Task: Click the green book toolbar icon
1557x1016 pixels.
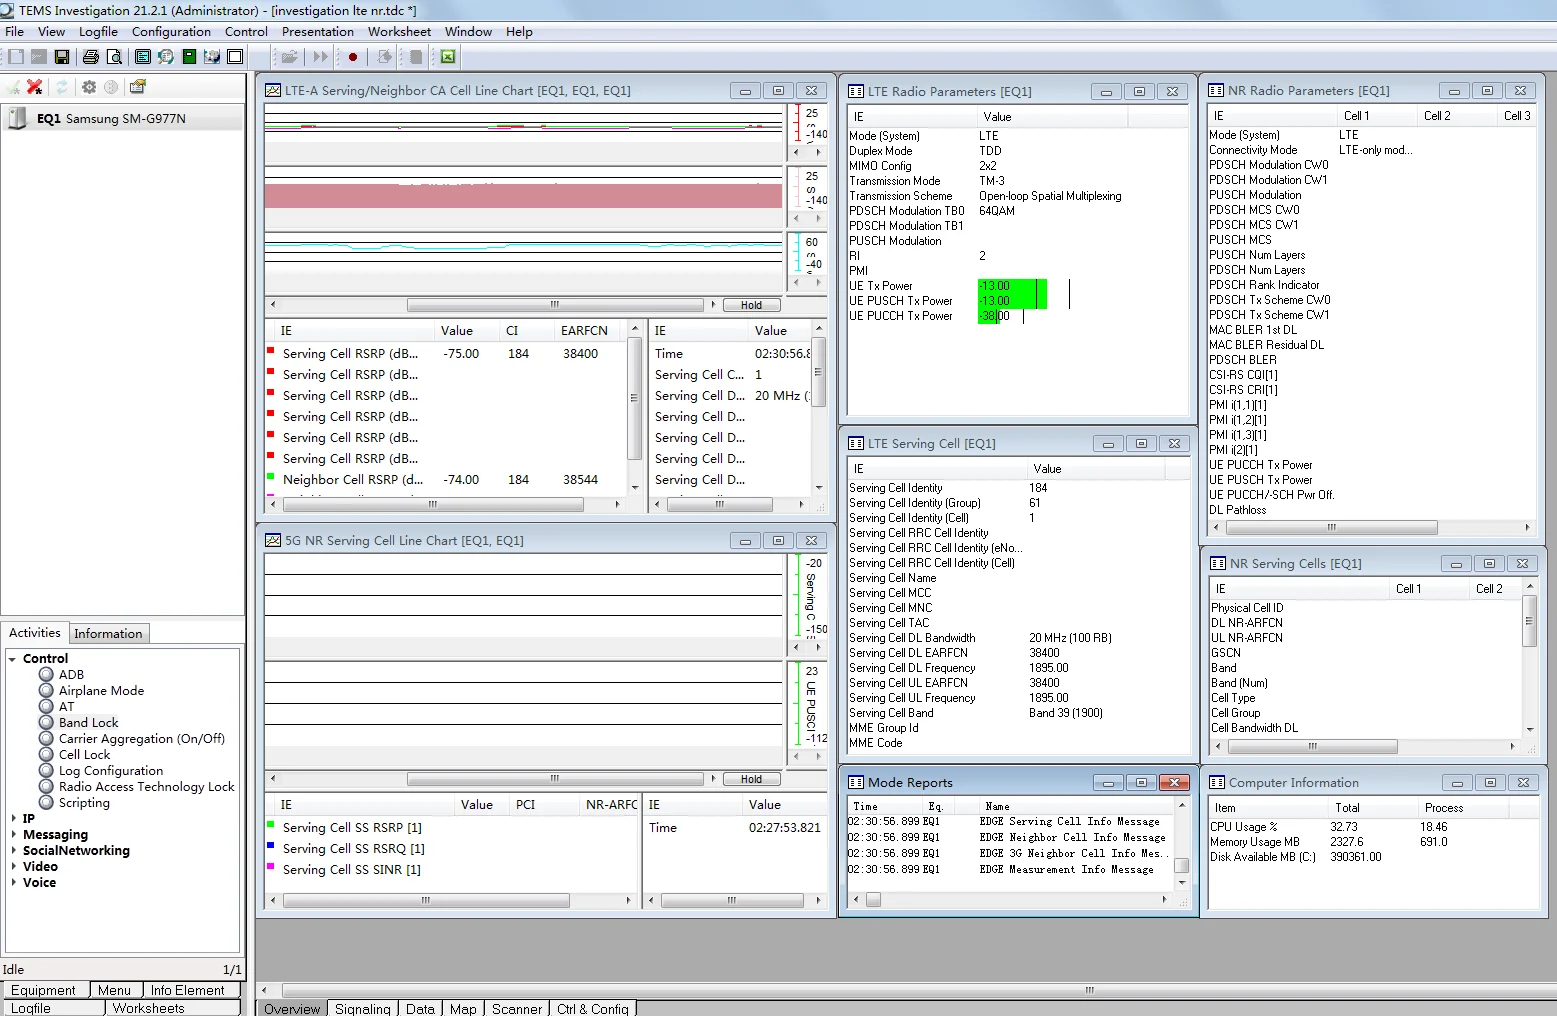Action: 189,57
